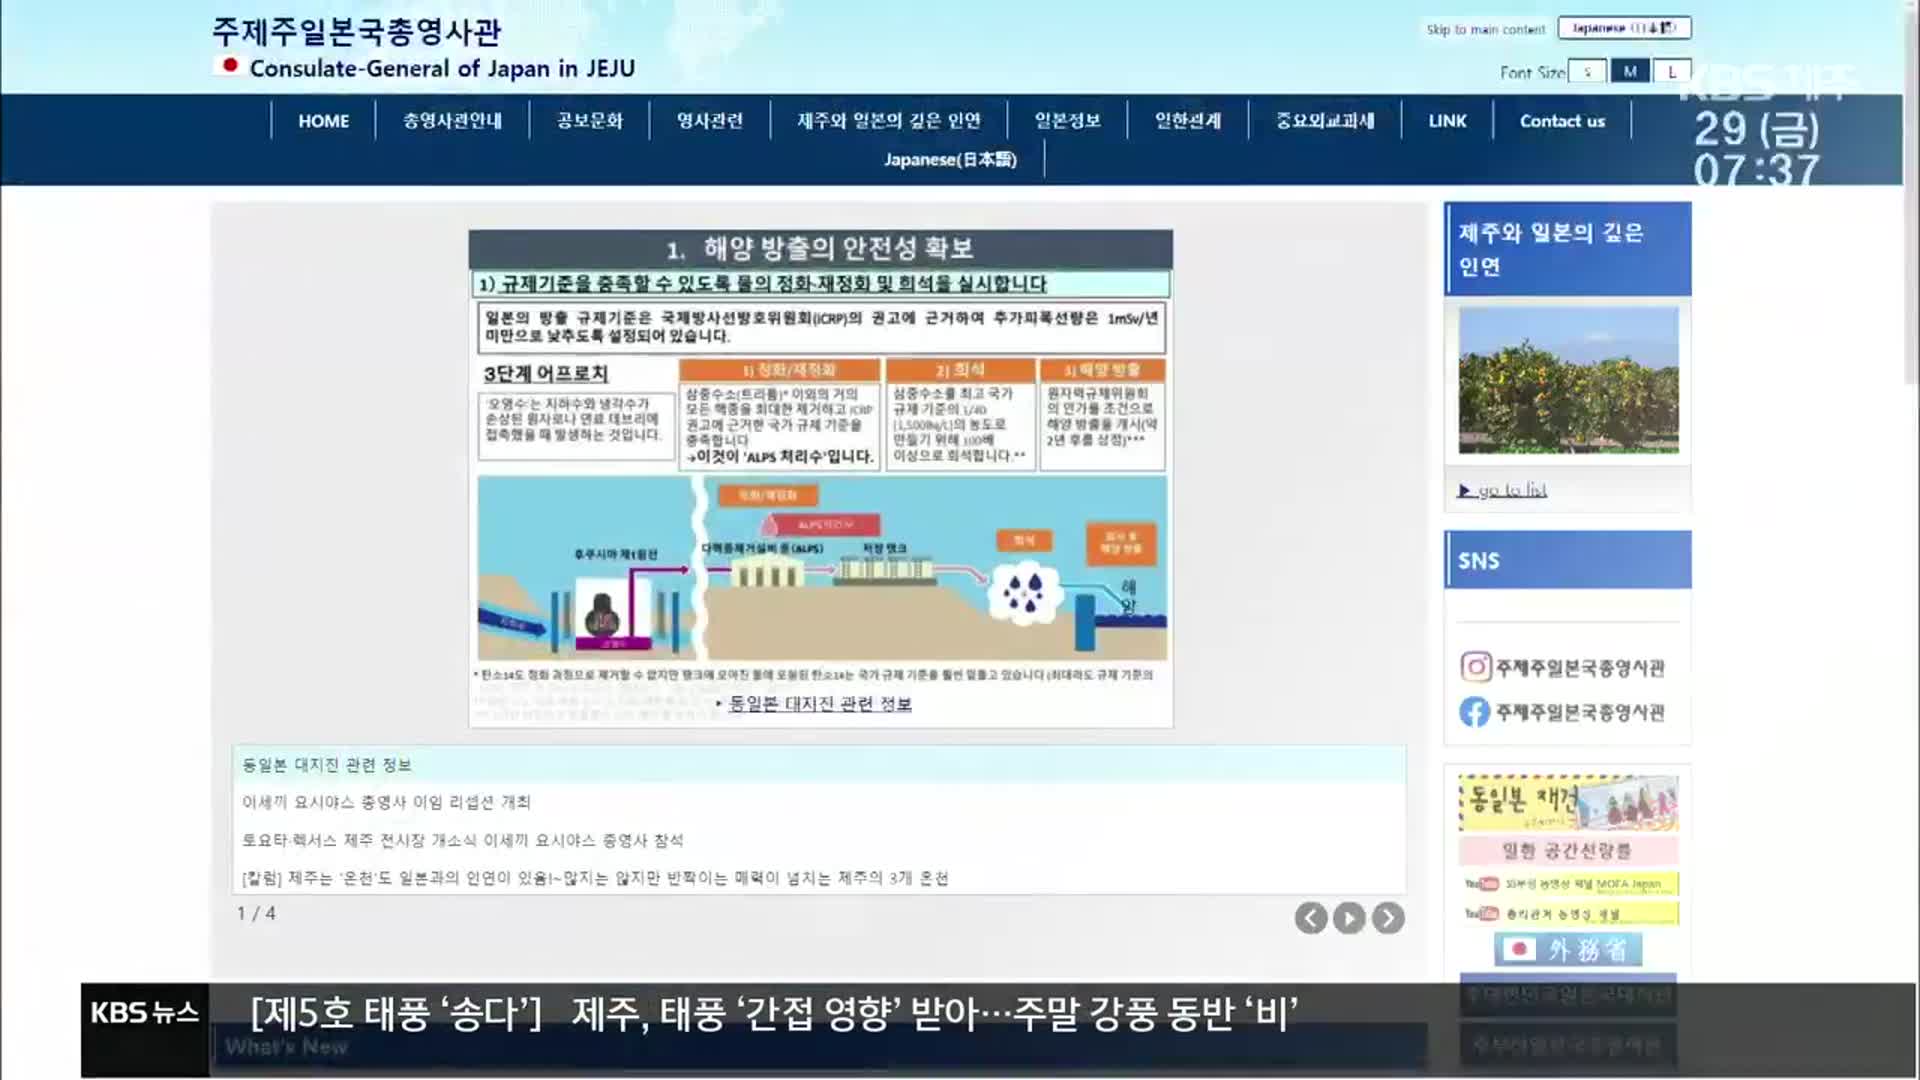Viewport: 1920px width, 1080px height.
Task: Click the ocean discharge safety slide image
Action: 820,478
